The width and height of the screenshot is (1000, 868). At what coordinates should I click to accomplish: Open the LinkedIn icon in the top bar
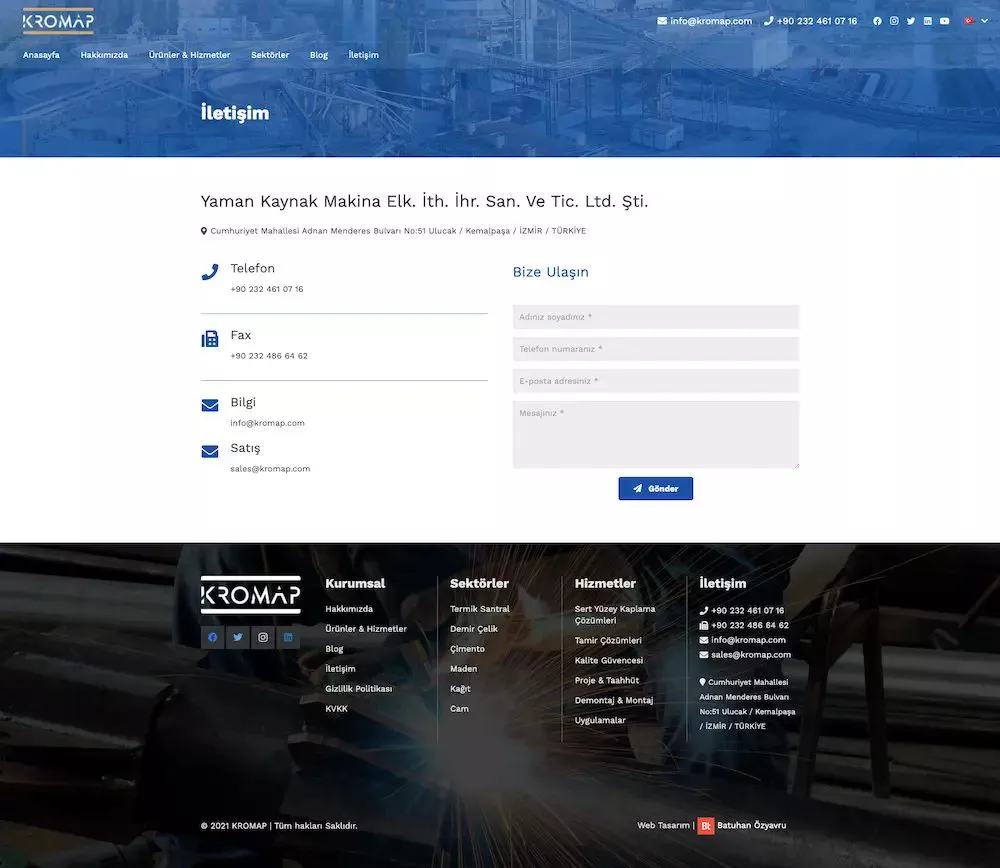tap(928, 21)
